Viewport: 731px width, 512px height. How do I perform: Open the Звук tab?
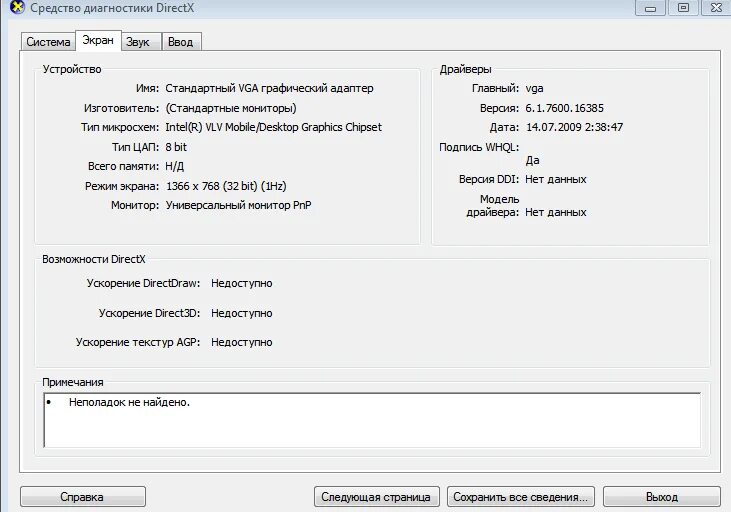click(x=141, y=42)
